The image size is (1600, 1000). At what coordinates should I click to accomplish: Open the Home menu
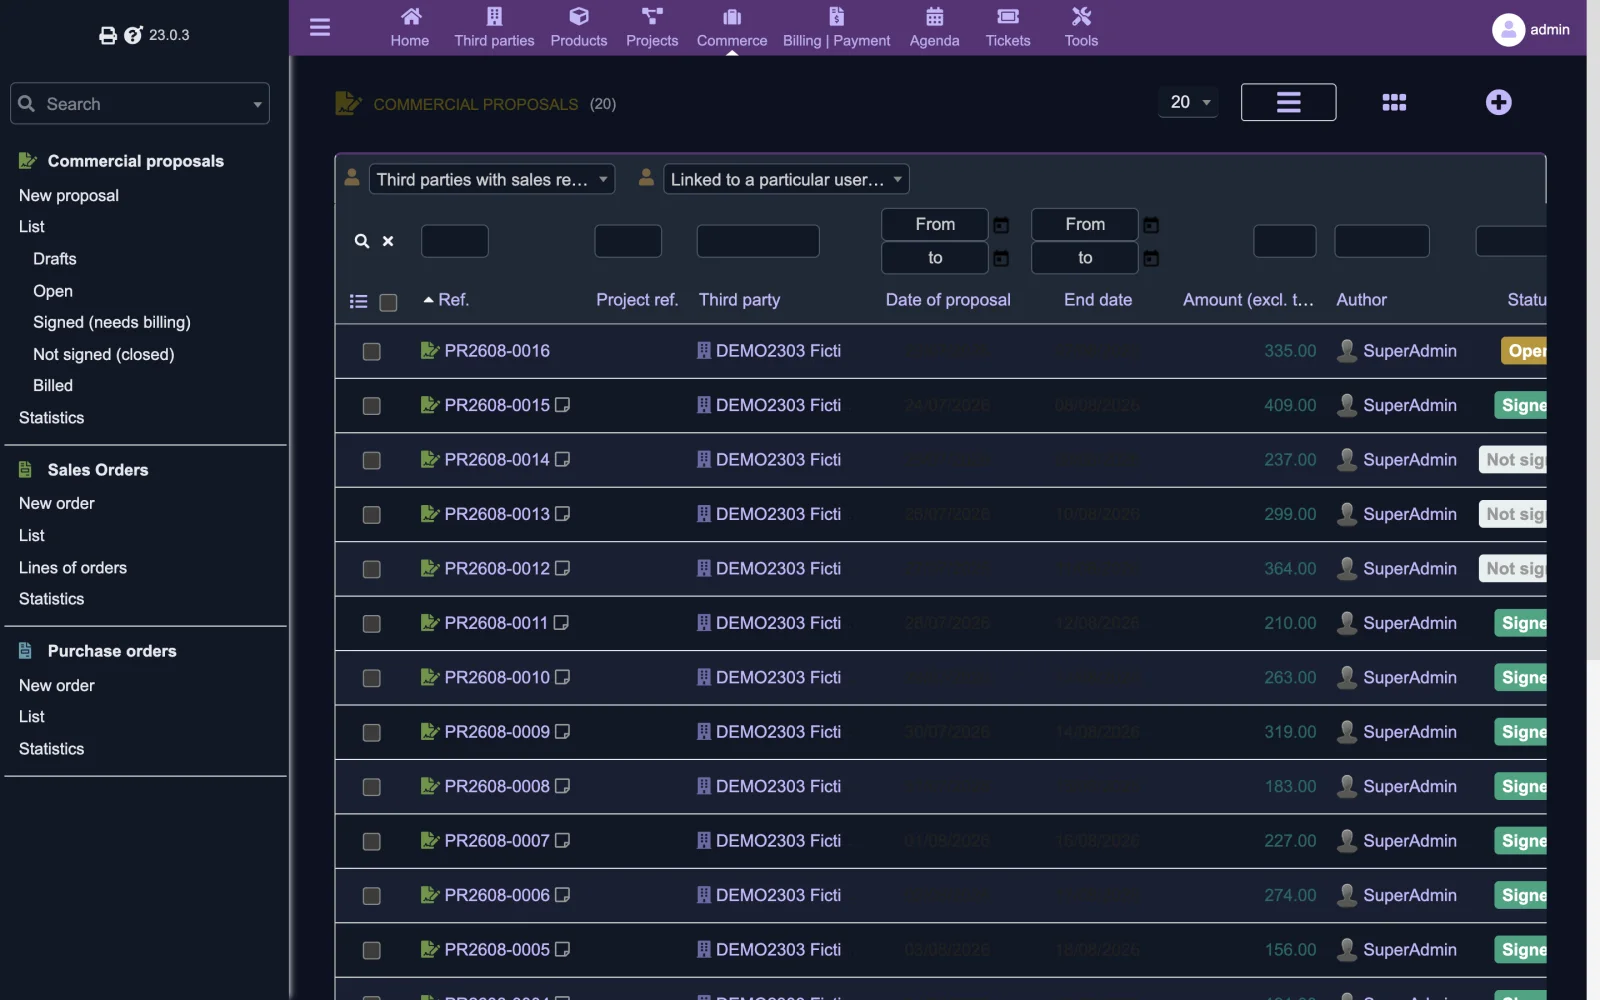[410, 28]
